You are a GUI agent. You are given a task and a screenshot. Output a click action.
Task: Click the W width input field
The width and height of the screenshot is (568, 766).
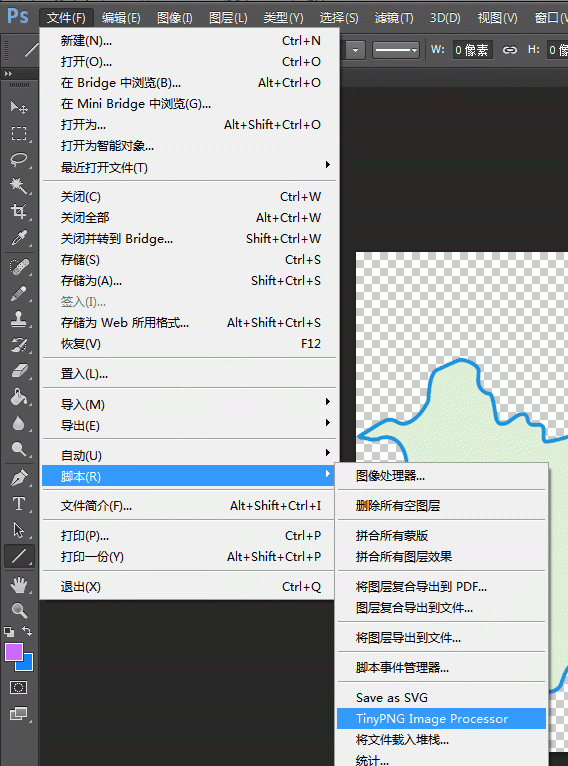472,50
